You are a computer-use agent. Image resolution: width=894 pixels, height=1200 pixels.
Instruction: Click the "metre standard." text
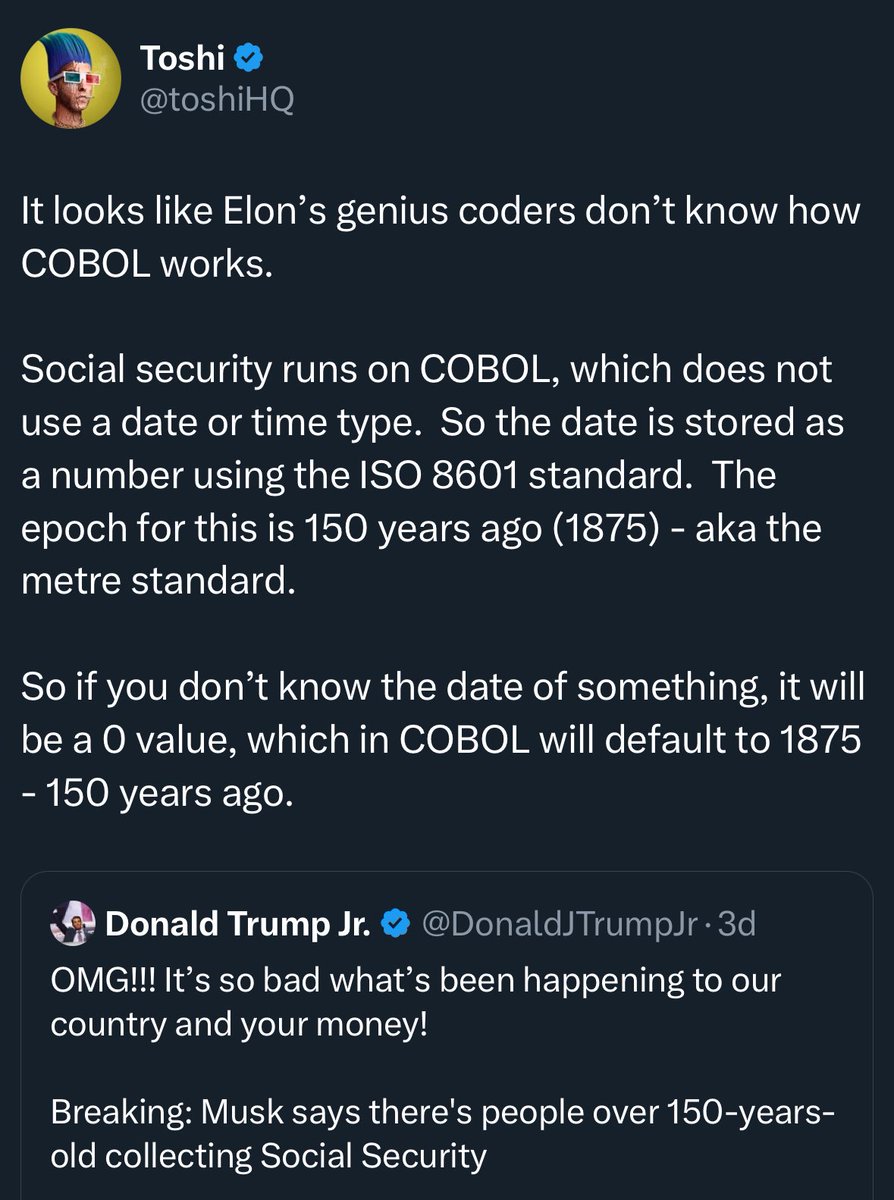point(158,580)
